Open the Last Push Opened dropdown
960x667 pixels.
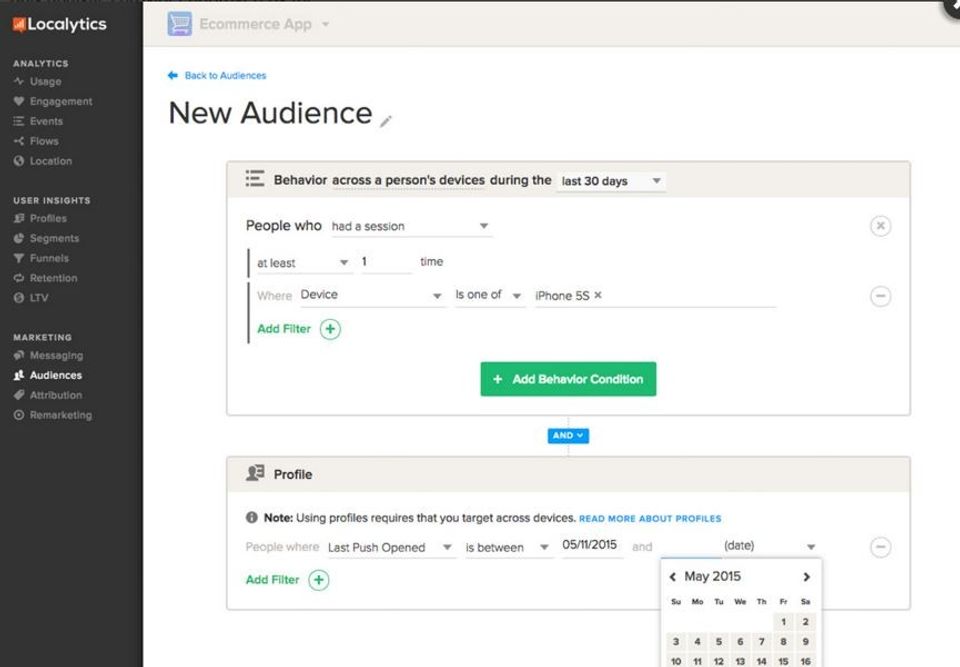tap(390, 548)
